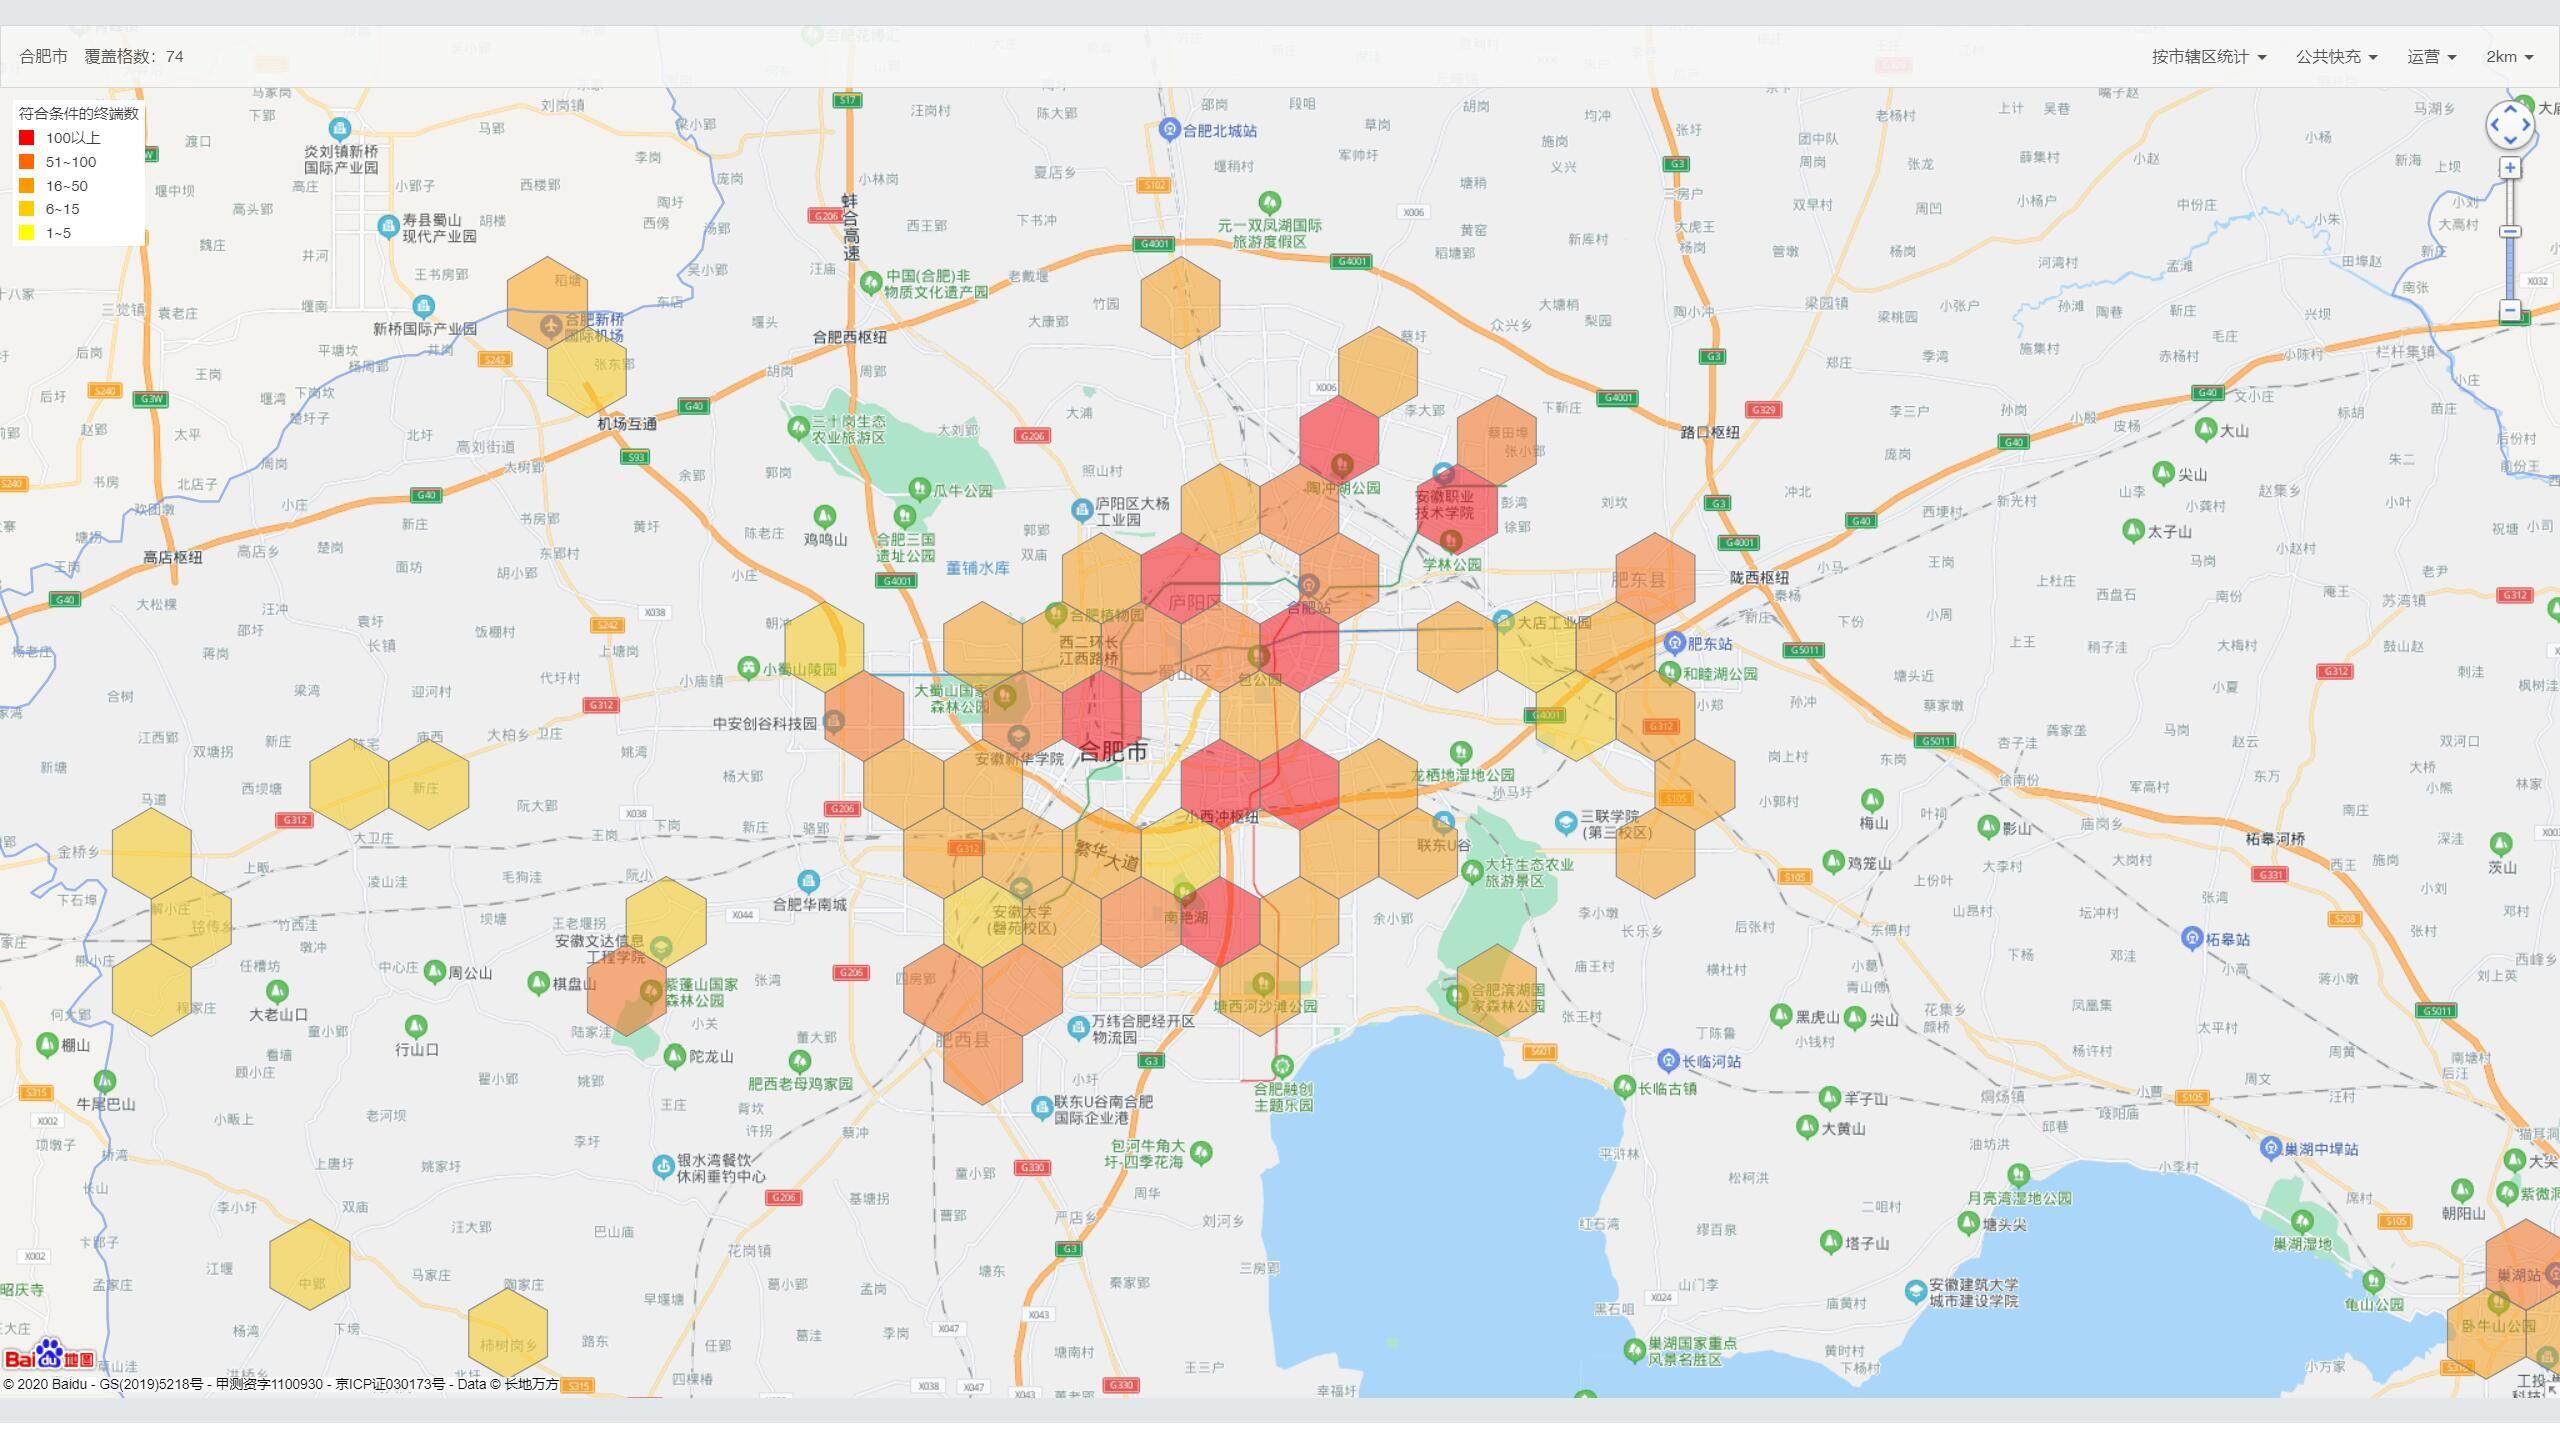Click the 合肥北城站 station marker icon
The width and height of the screenshot is (2560, 1440).
click(1169, 129)
